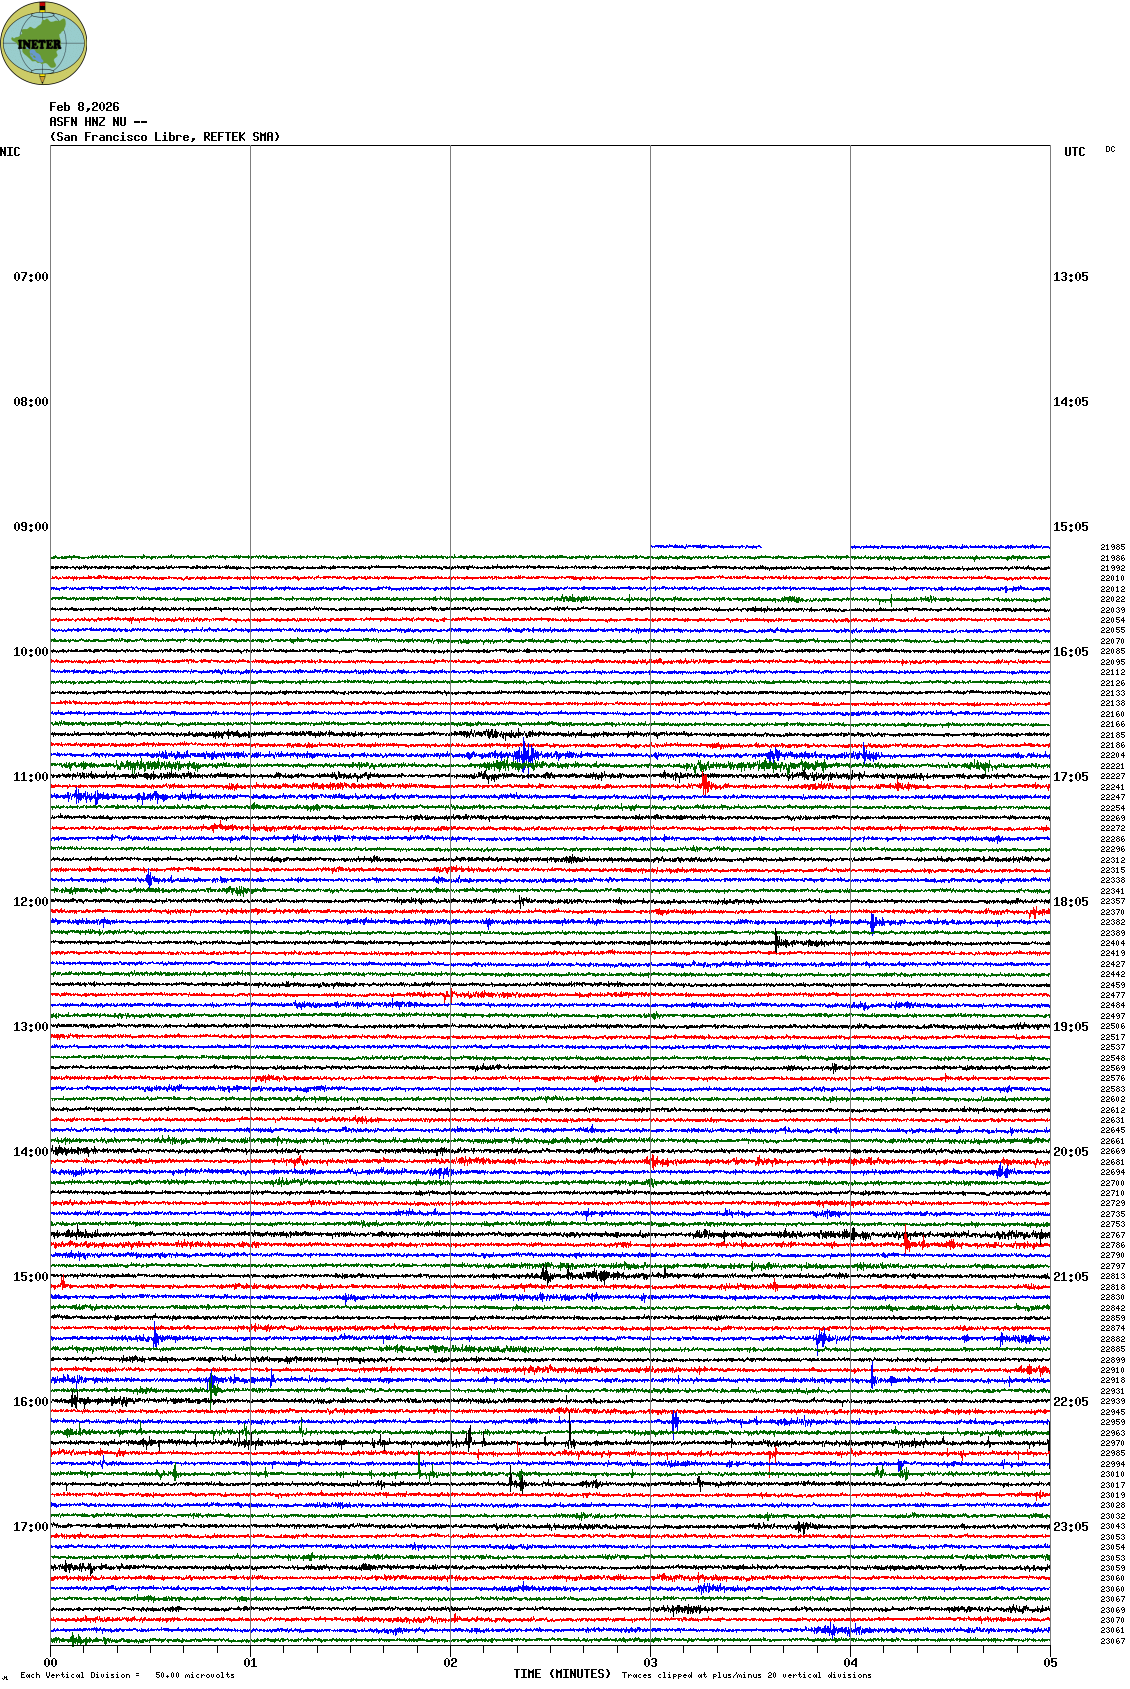Click the UTC time header

tap(1074, 152)
